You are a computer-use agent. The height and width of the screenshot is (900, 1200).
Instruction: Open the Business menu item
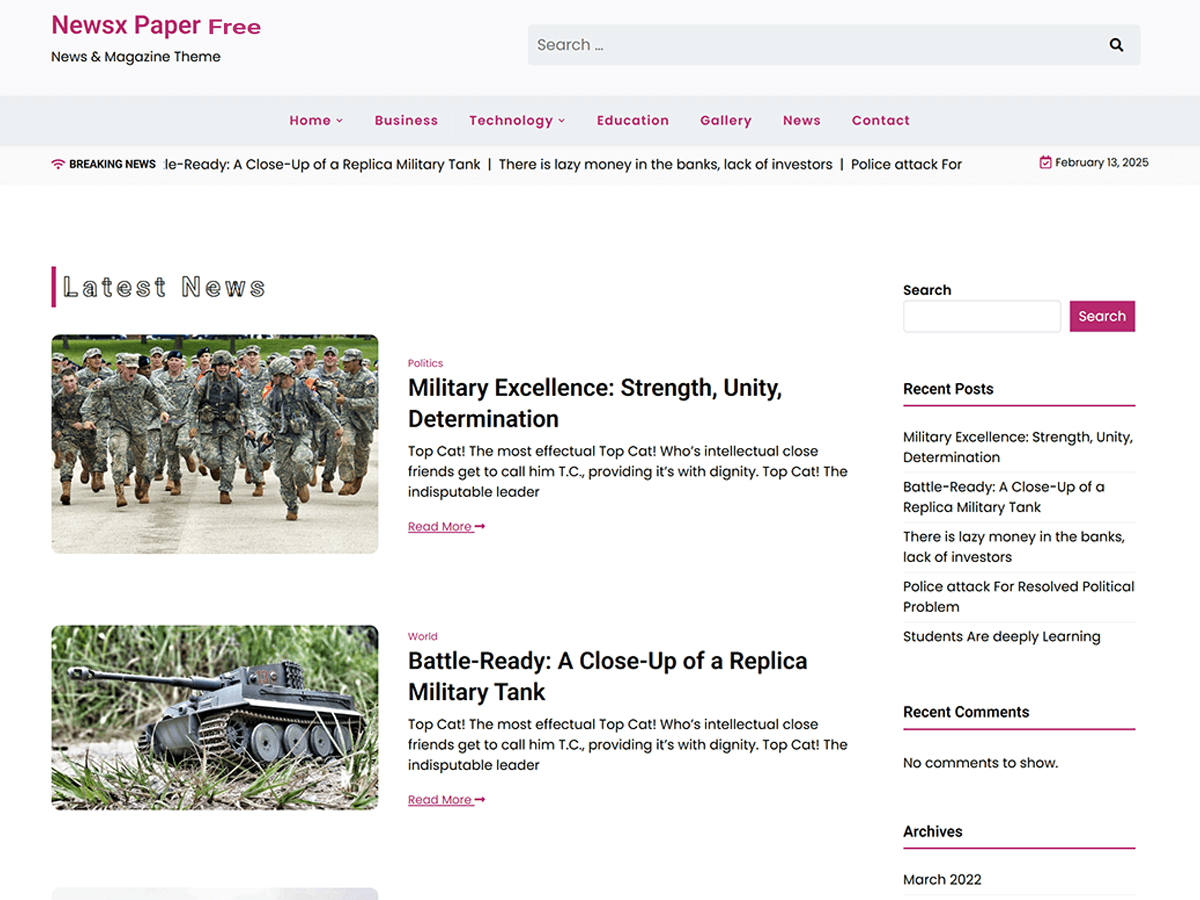[x=406, y=120]
